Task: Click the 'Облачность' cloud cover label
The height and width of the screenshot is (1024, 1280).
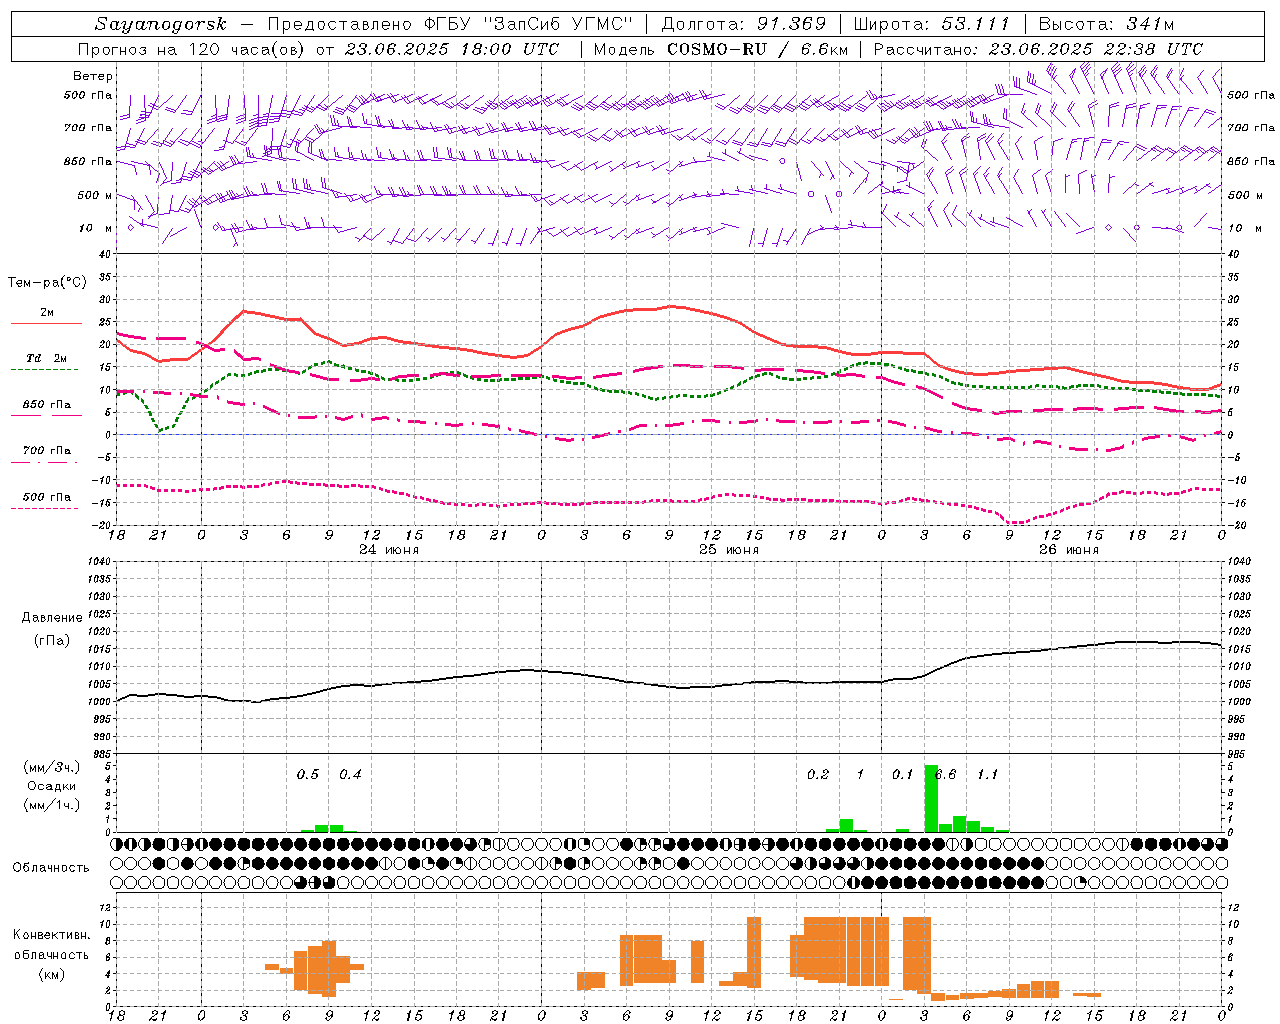Action: click(51, 868)
